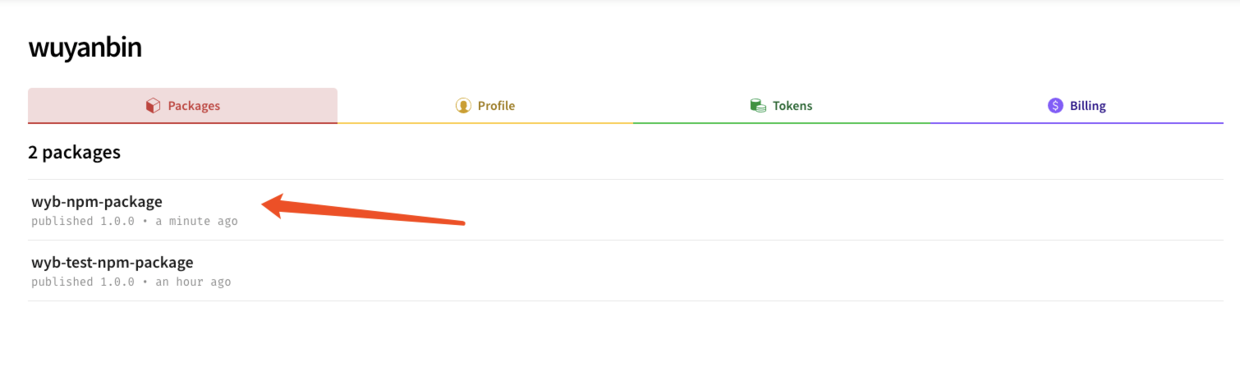This screenshot has width=1240, height=367.
Task: Go to the Tokens tab label
Action: point(792,105)
